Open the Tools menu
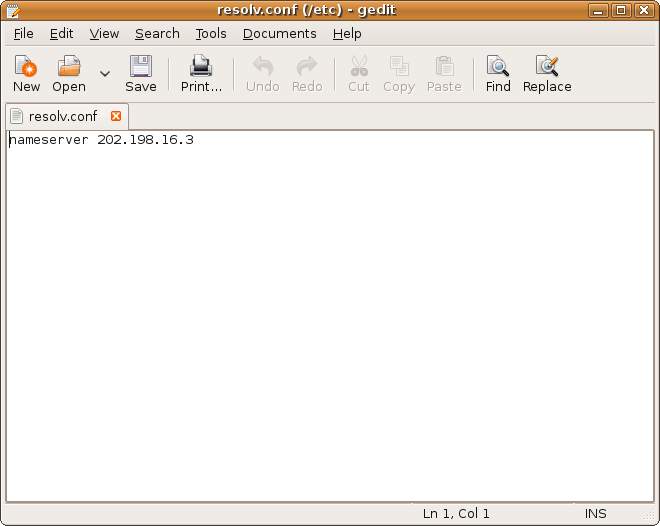 coord(211,34)
